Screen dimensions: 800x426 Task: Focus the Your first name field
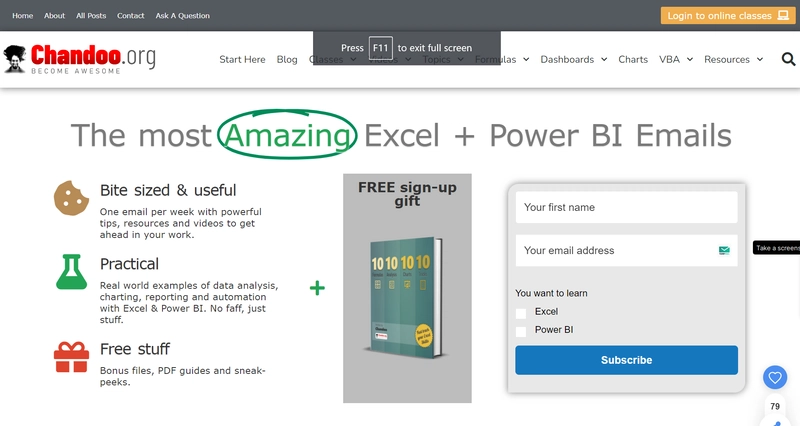coord(627,207)
